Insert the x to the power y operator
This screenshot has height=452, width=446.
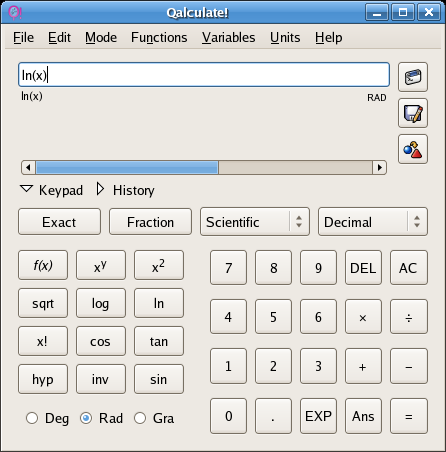pyautogui.click(x=101, y=265)
